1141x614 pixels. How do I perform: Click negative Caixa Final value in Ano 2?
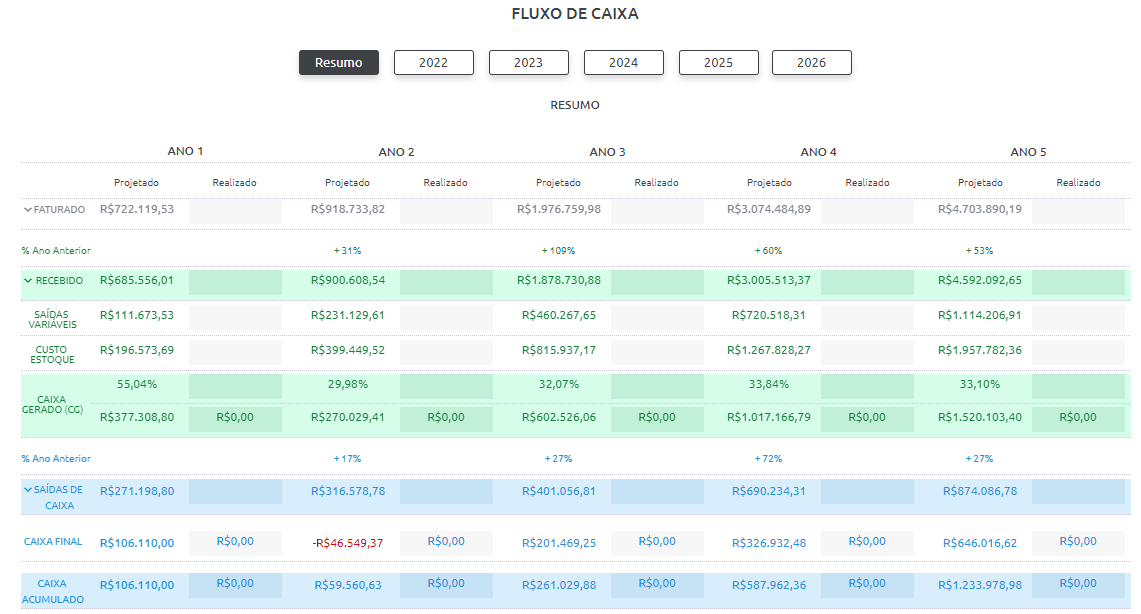click(x=347, y=543)
